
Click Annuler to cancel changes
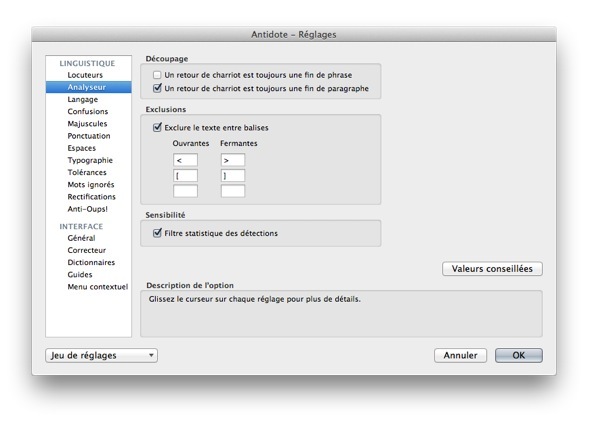pos(460,355)
